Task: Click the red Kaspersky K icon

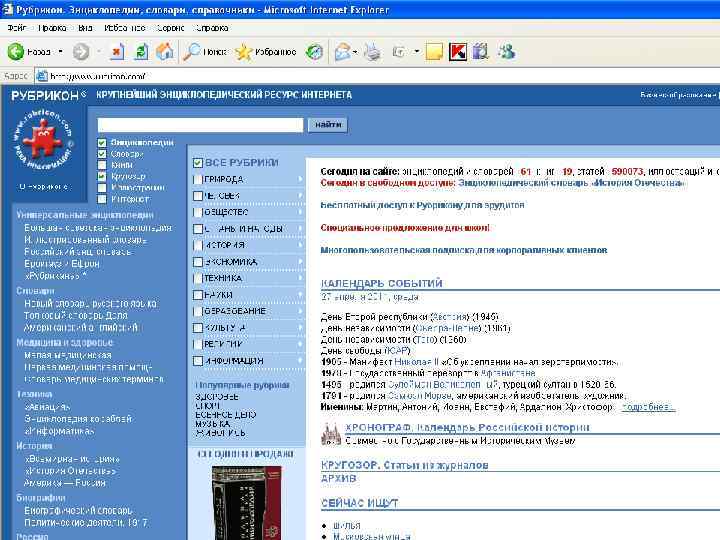Action: coord(457,51)
